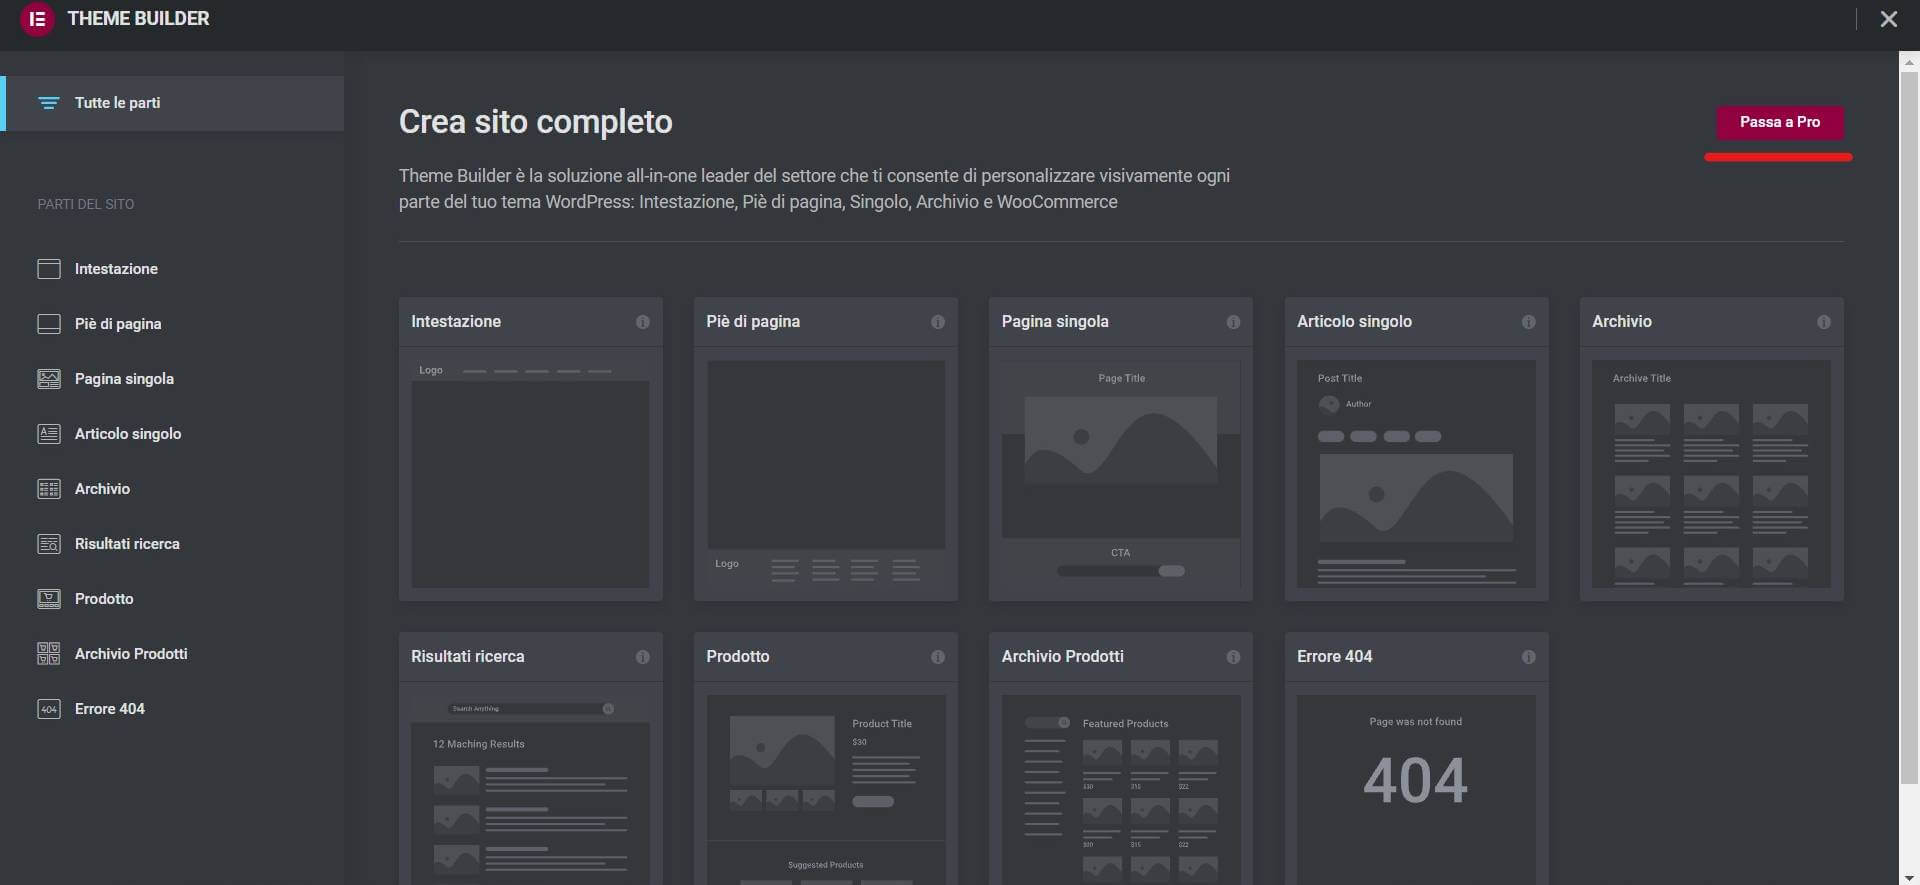This screenshot has height=885, width=1920.
Task: Click the scrollbar down arrow
Action: (x=1909, y=877)
